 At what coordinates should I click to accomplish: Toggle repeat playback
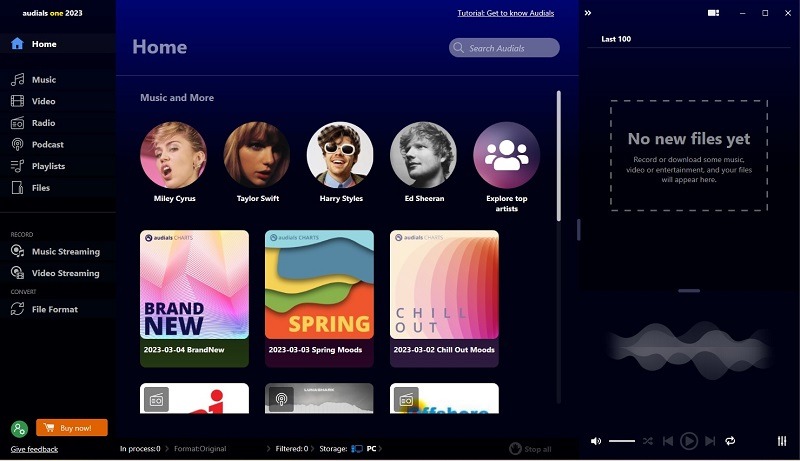730,441
